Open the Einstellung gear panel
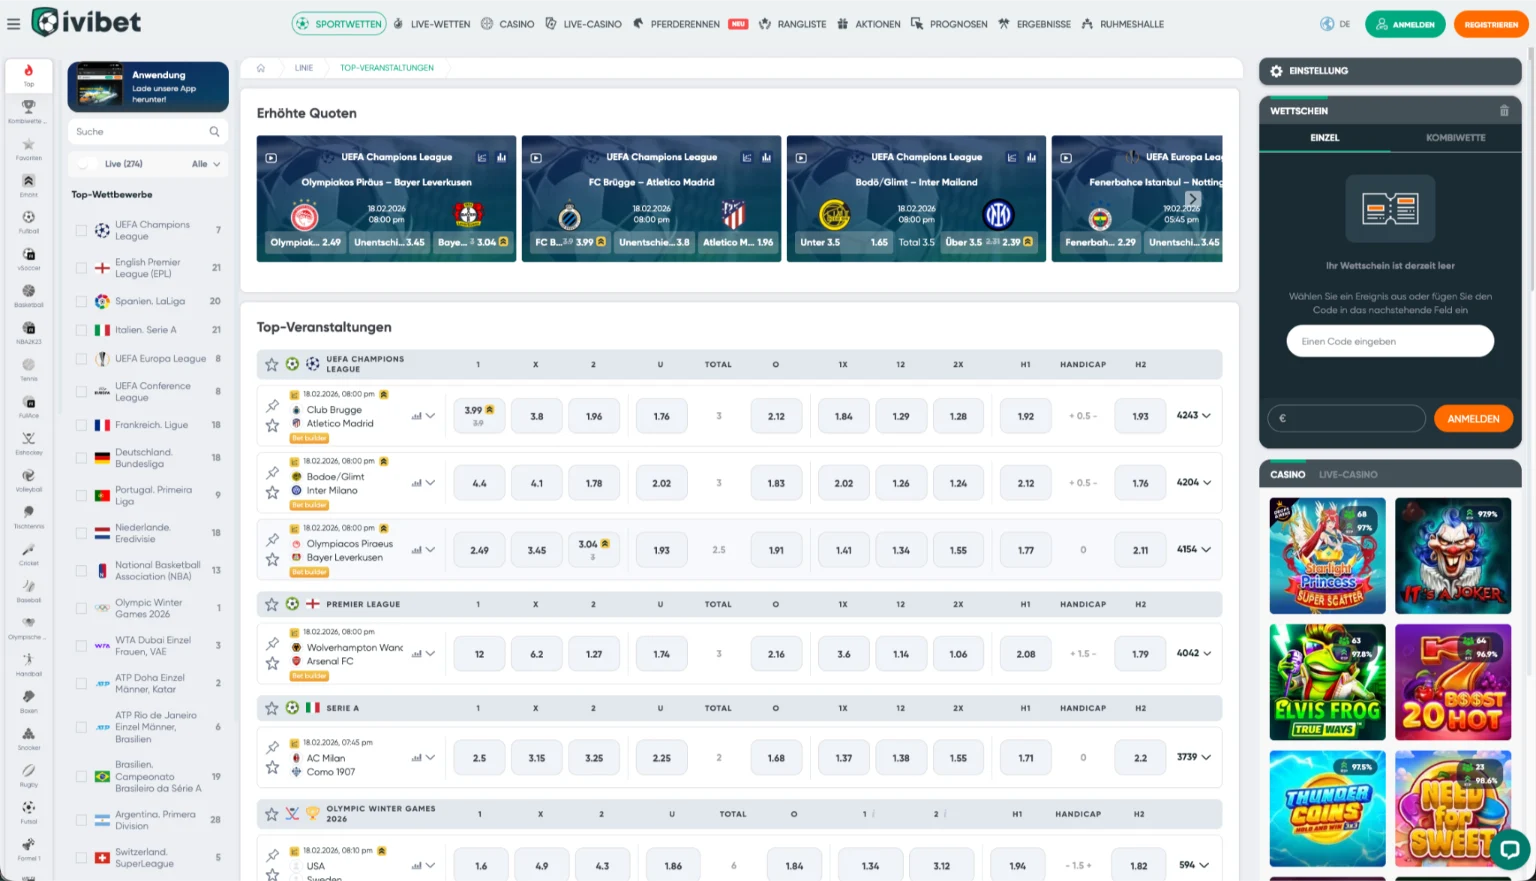Screen dimensions: 1536x881 (x=1276, y=71)
